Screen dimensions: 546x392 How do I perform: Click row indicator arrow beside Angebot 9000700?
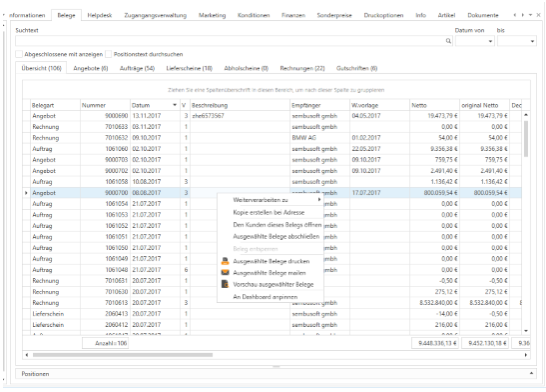(26, 193)
